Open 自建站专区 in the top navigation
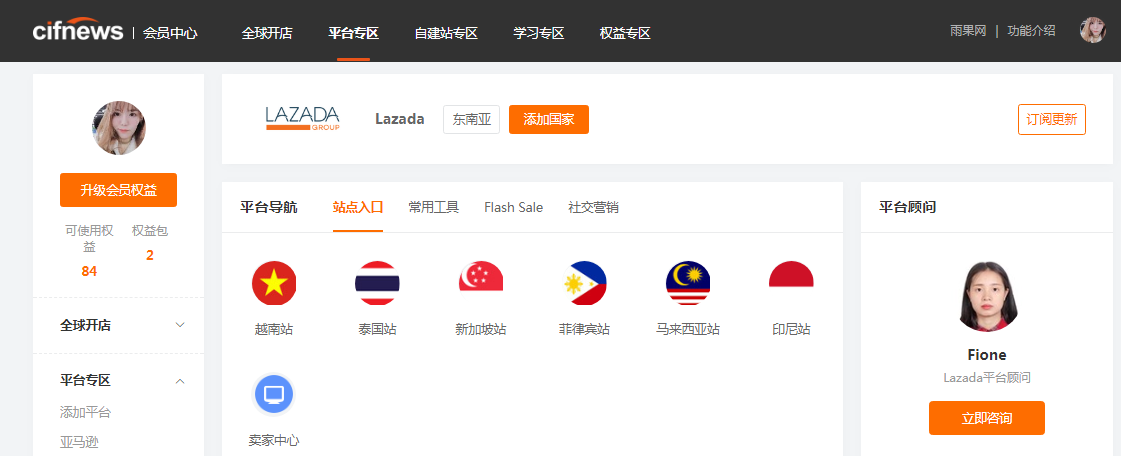 (446, 33)
